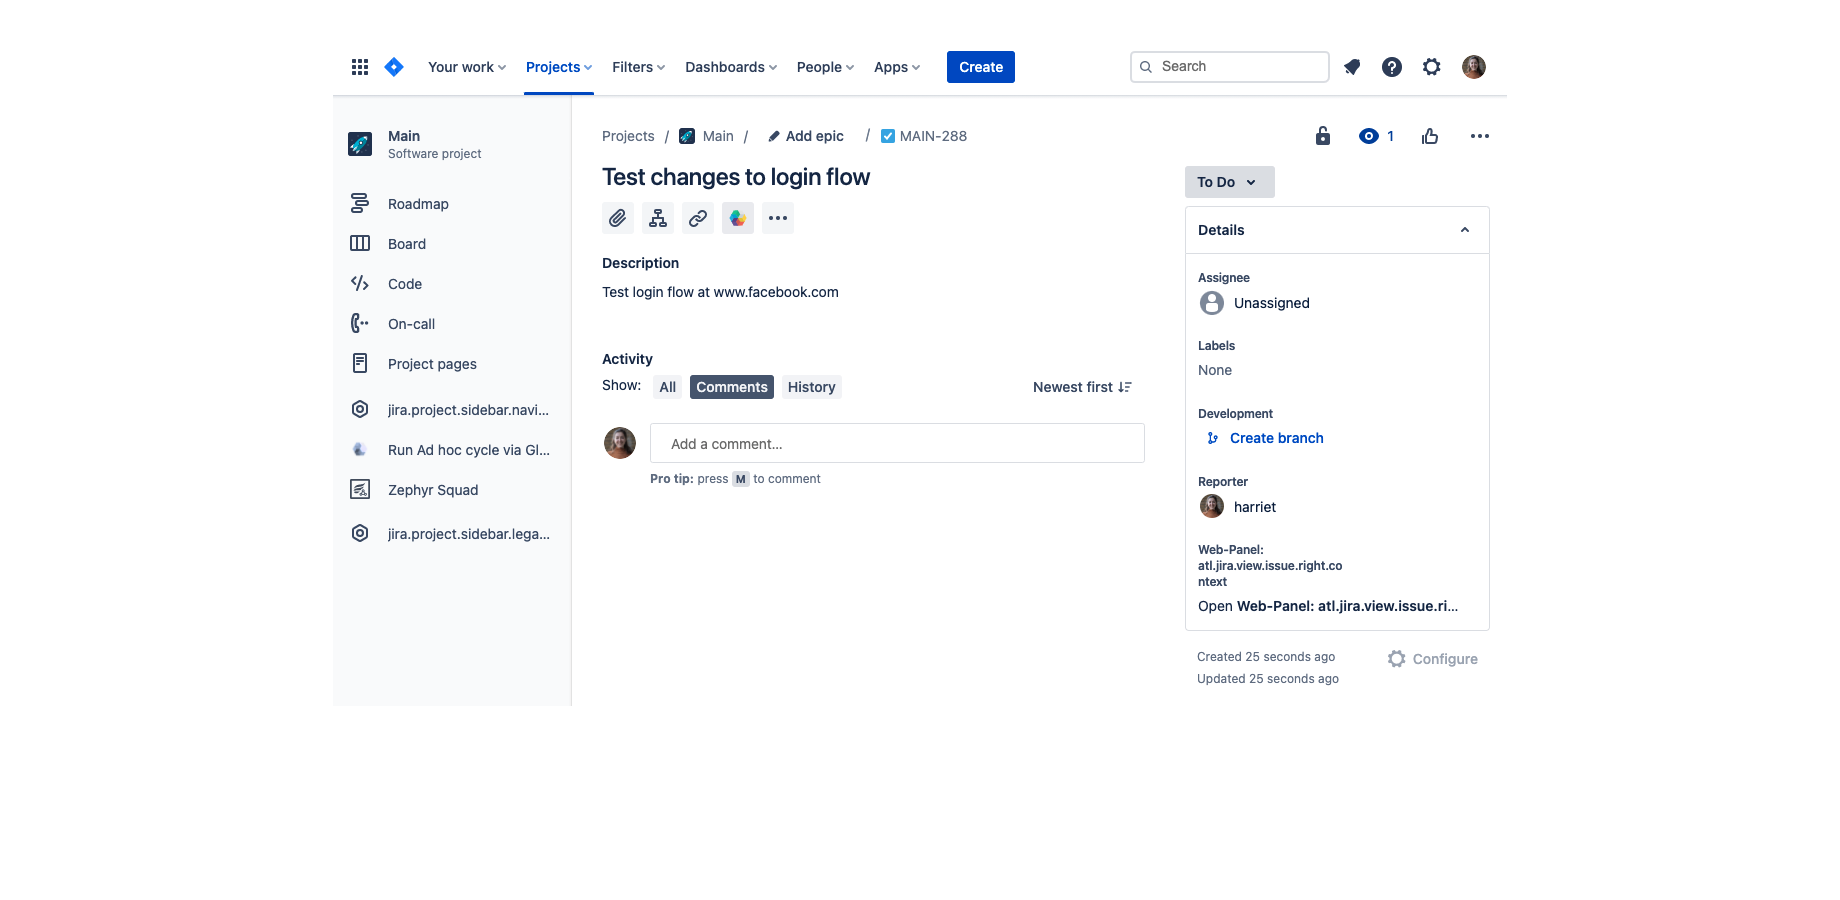Viewport: 1840px width, 900px height.
Task: Open the apps icon beside the link icon
Action: [738, 218]
